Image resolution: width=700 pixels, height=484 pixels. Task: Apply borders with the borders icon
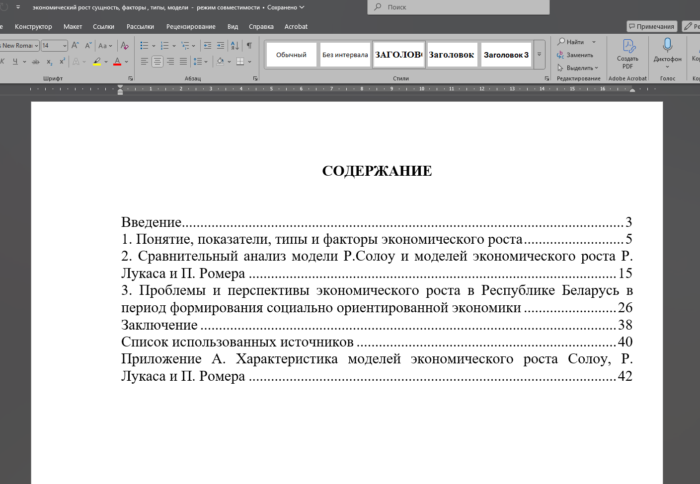[x=240, y=62]
